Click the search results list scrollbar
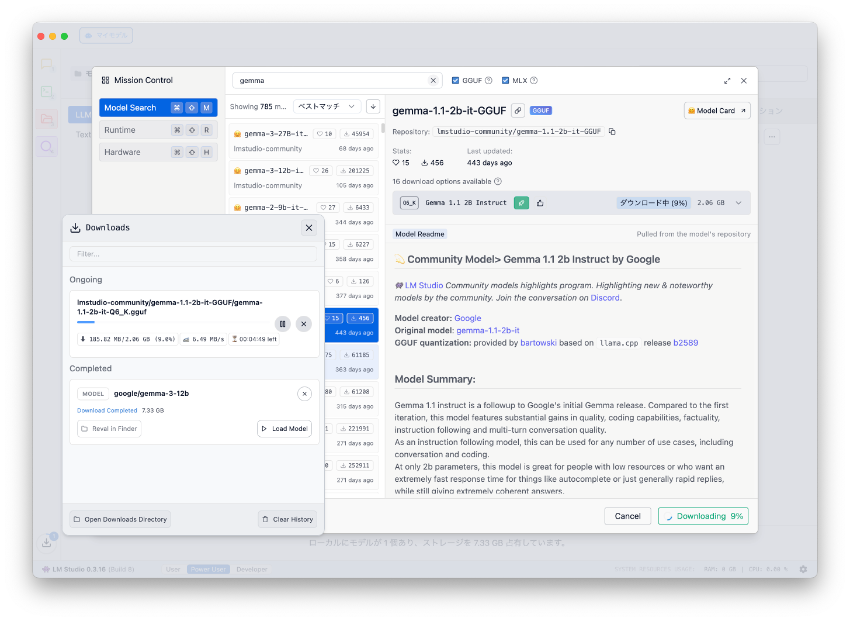 tap(383, 129)
